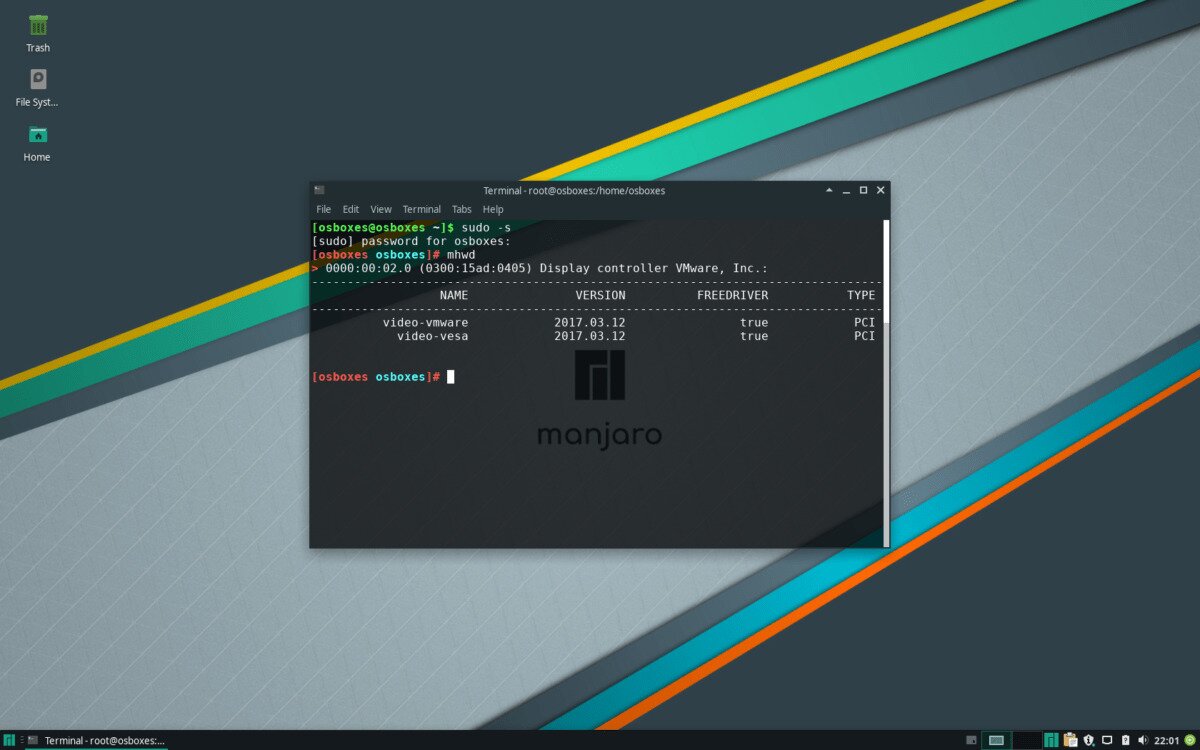Open the Help menu in Terminal

pyautogui.click(x=493, y=209)
